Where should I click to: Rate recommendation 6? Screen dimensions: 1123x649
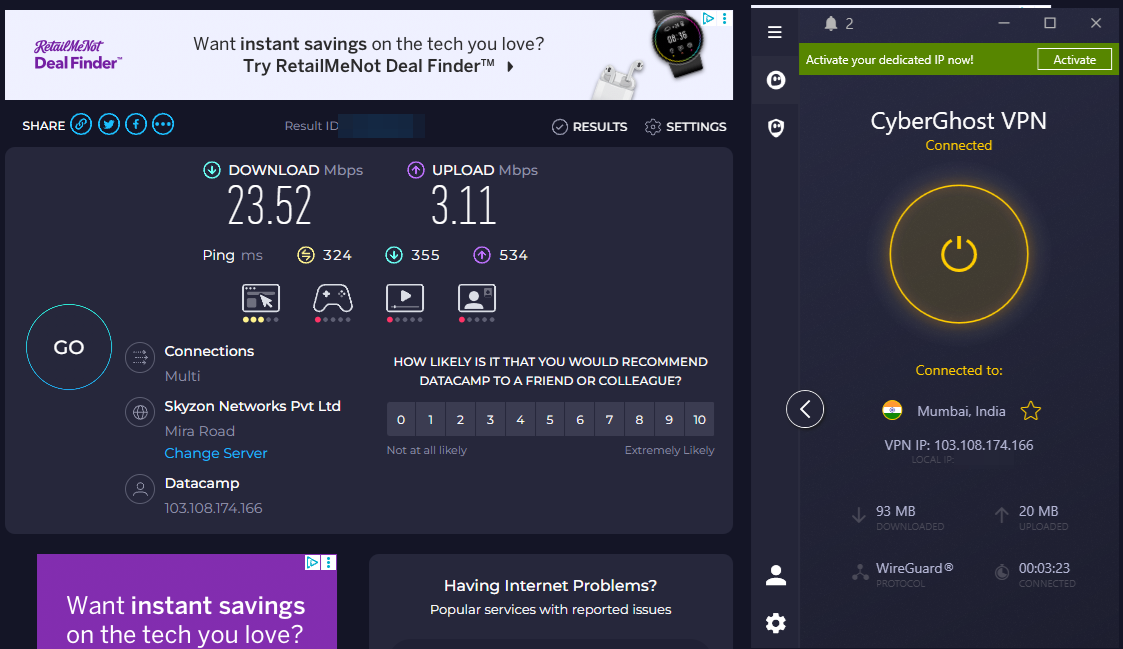[580, 420]
